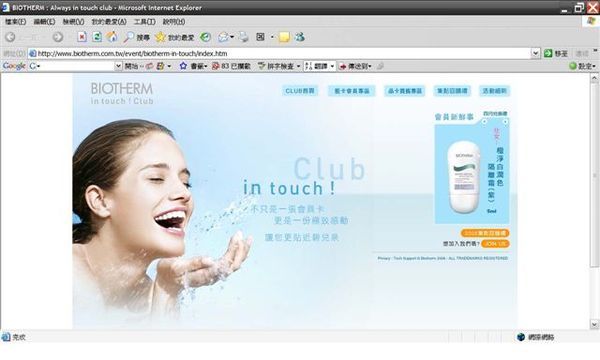This screenshot has width=600, height=360.
Task: Open the 'CLUB' first navigation tab
Action: click(300, 91)
